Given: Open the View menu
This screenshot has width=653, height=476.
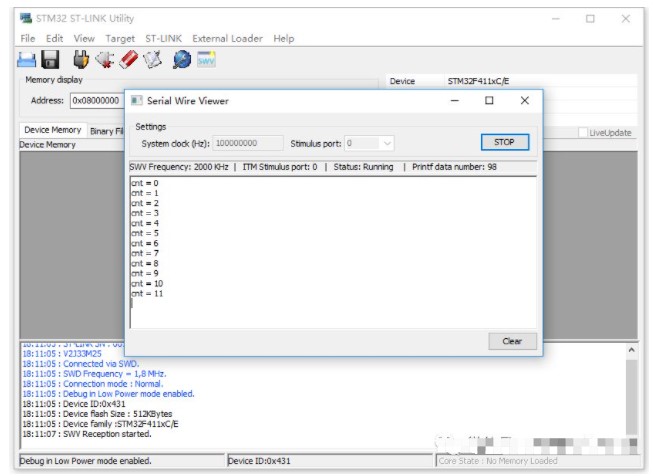Looking at the screenshot, I should (x=84, y=38).
